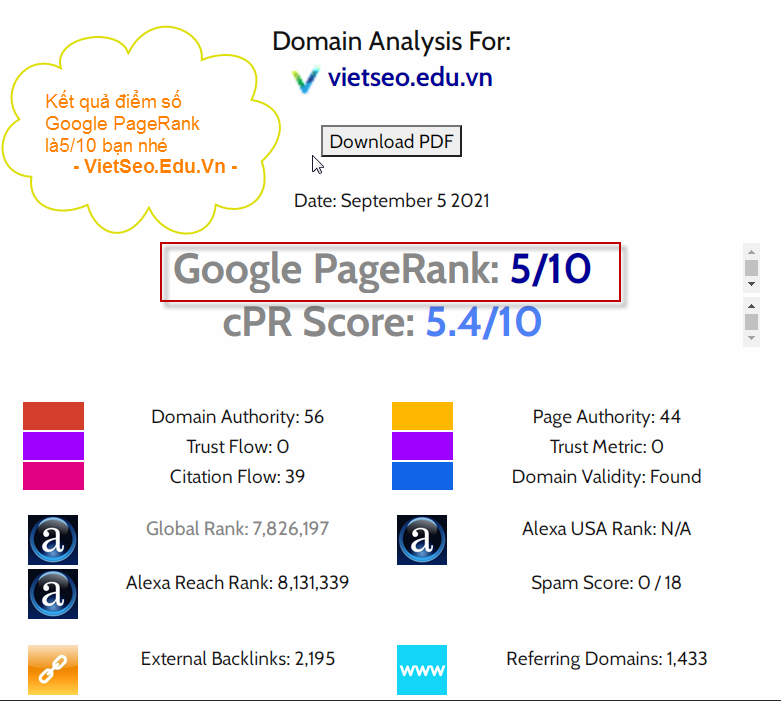Click the blue Domain Validity color block

click(422, 476)
